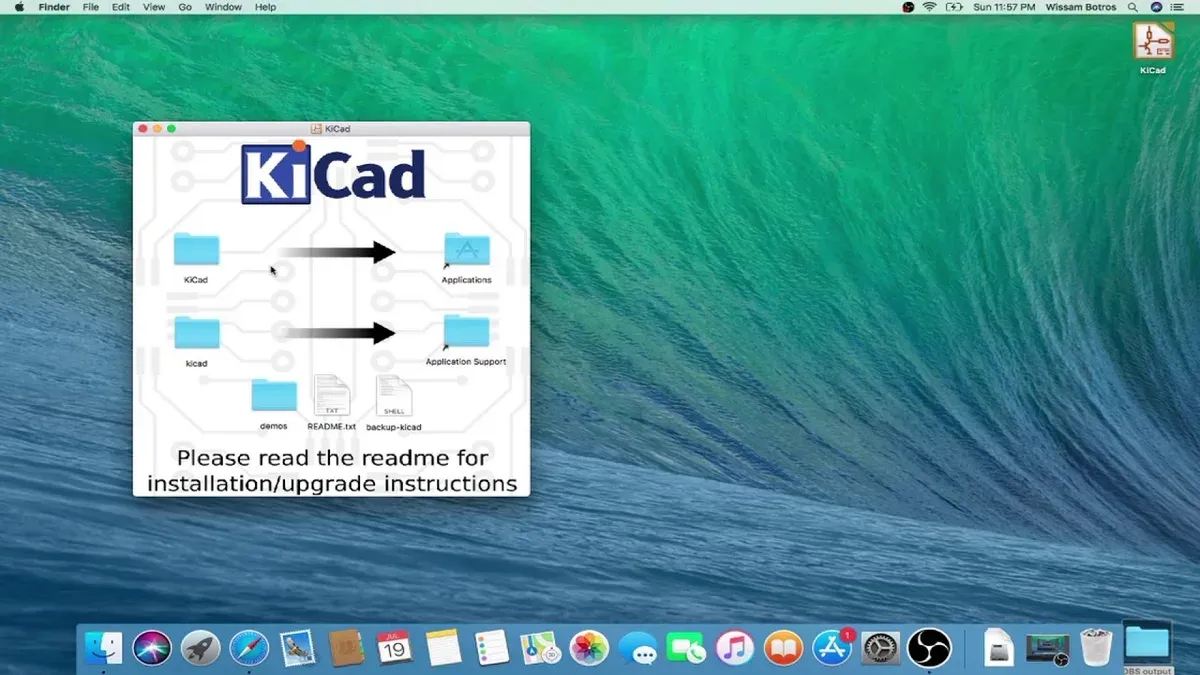The image size is (1200, 675).
Task: Open the Edit menu
Action: pos(121,7)
